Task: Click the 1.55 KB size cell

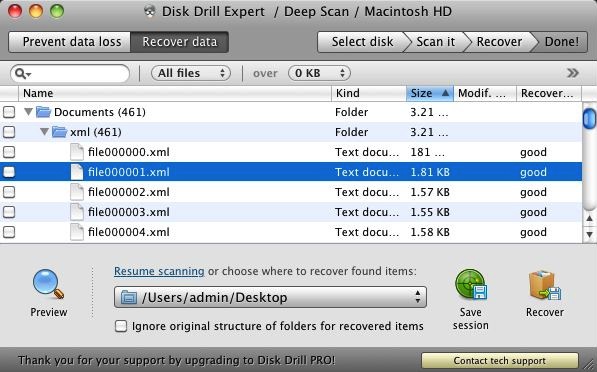Action: pyautogui.click(x=430, y=212)
